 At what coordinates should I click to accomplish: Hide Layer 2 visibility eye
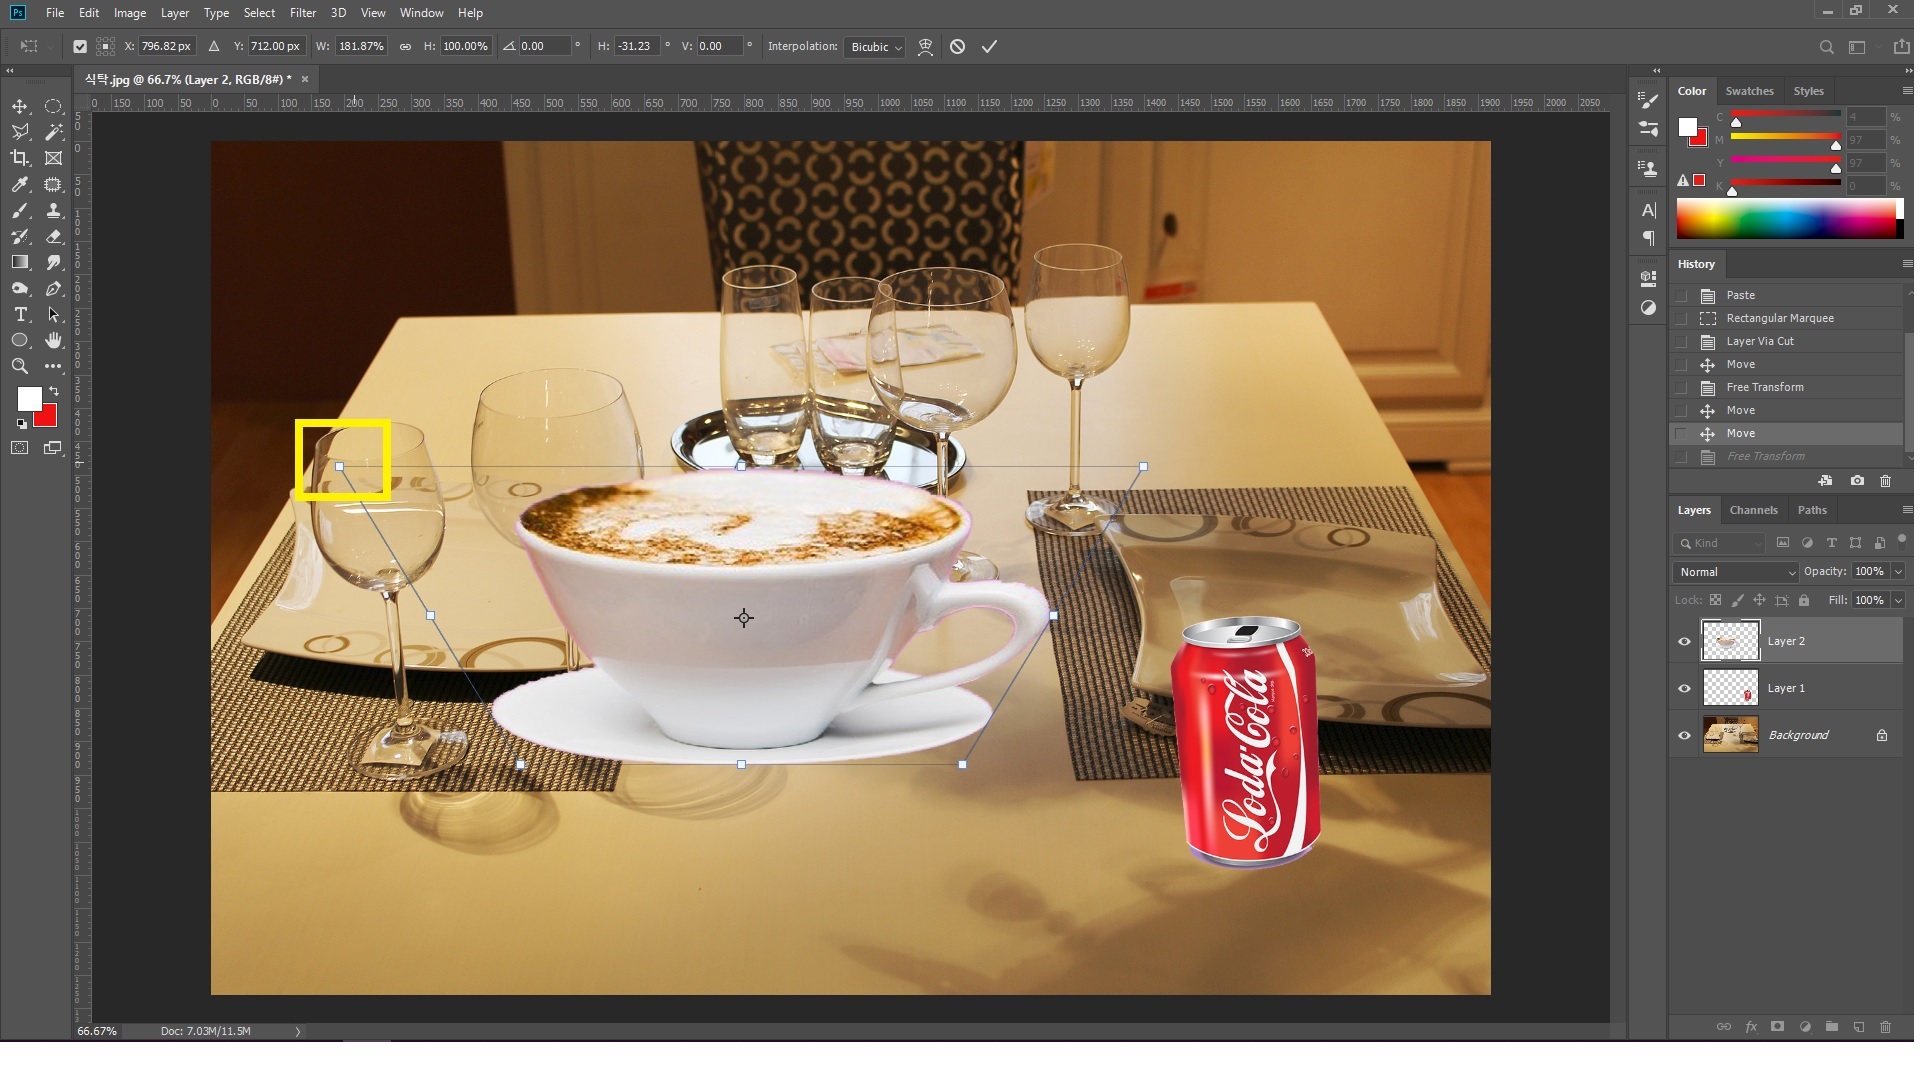pos(1684,642)
